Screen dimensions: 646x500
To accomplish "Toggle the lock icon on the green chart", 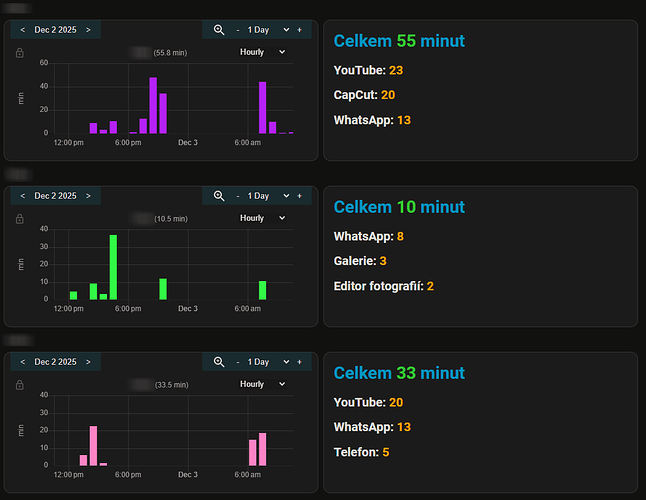I will pyautogui.click(x=20, y=218).
